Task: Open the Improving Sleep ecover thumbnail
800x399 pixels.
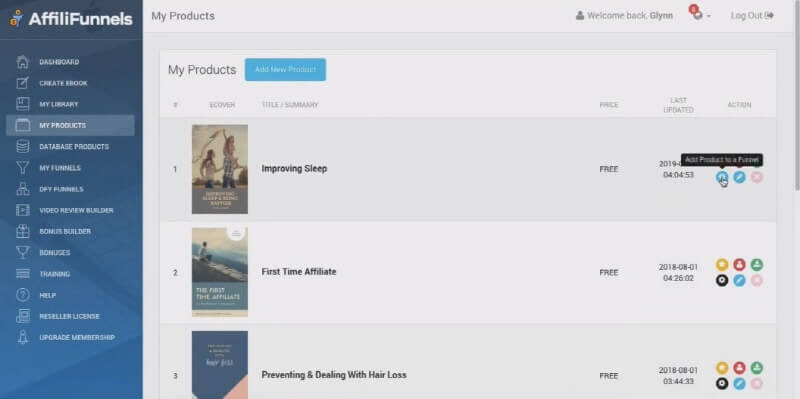Action: point(220,169)
